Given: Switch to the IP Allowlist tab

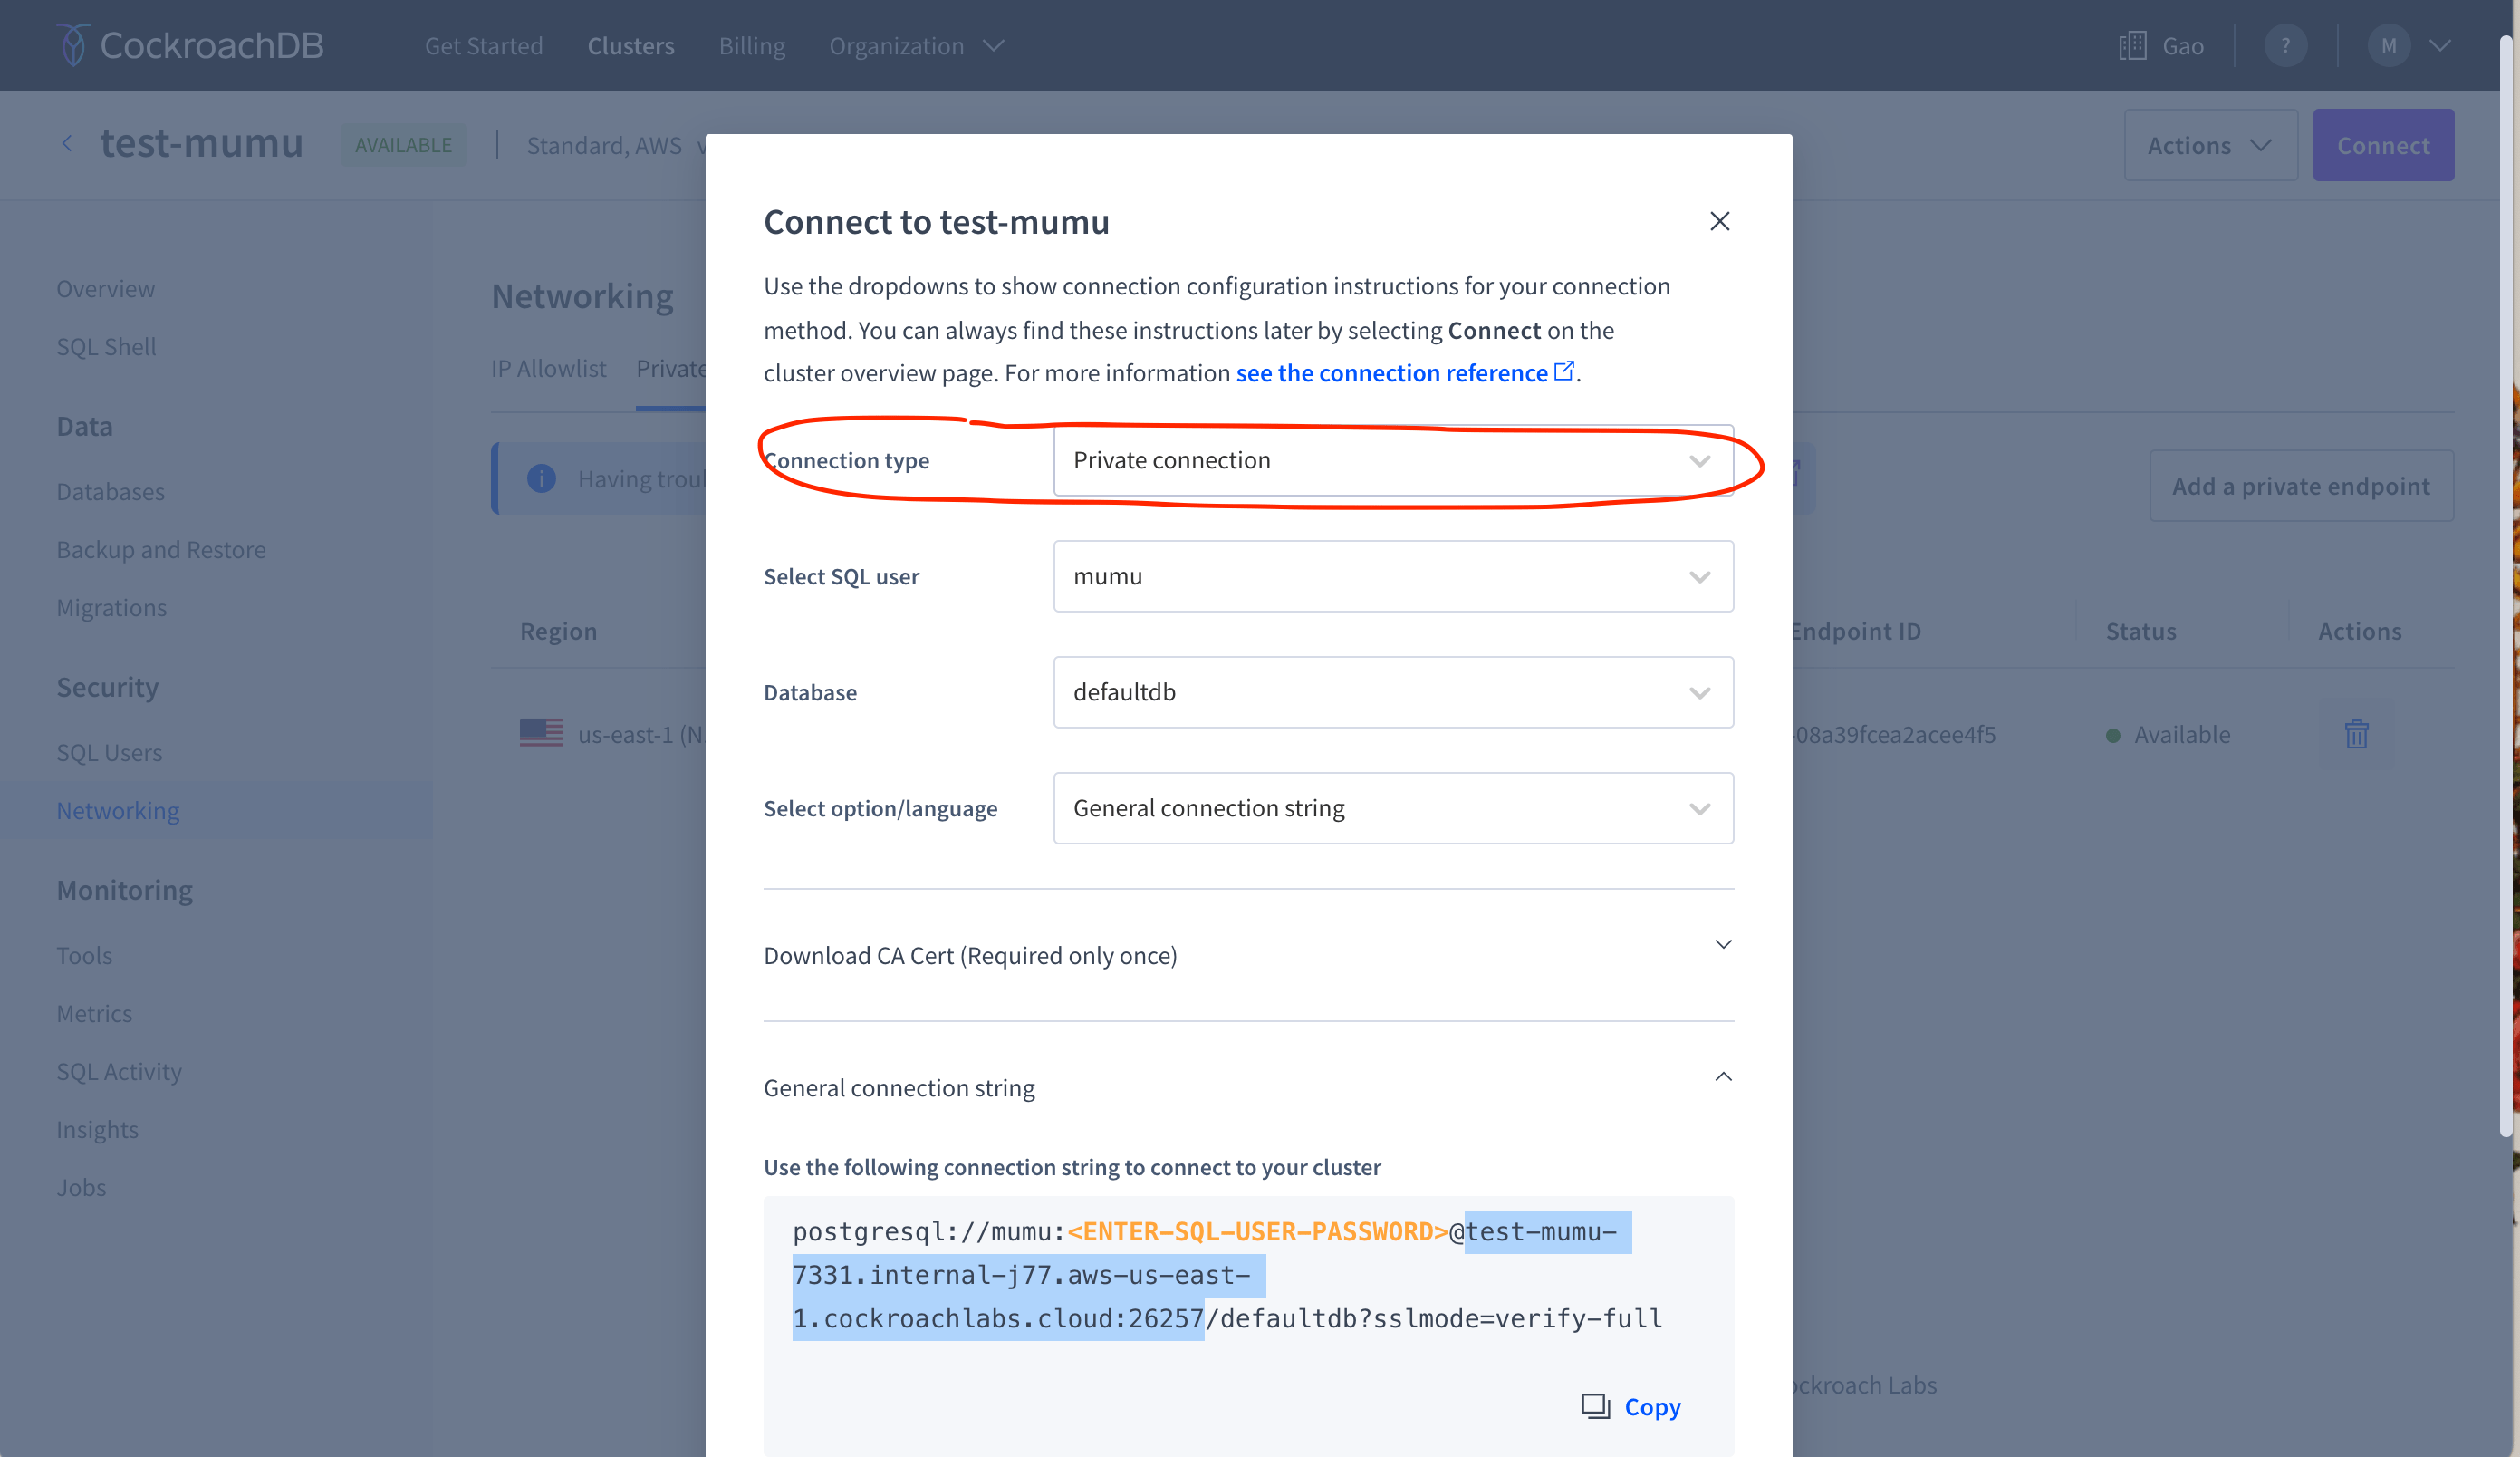Looking at the screenshot, I should (548, 369).
